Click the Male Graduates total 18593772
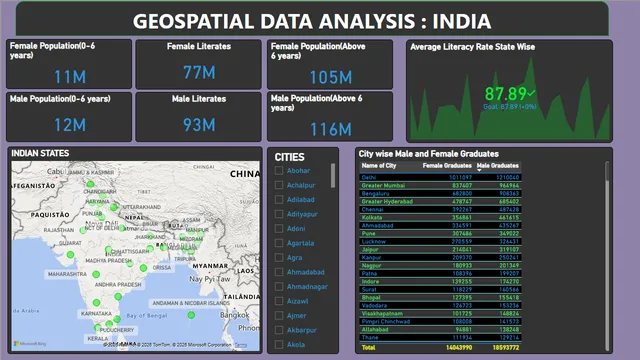Image resolution: width=640 pixels, height=360 pixels. click(506, 348)
